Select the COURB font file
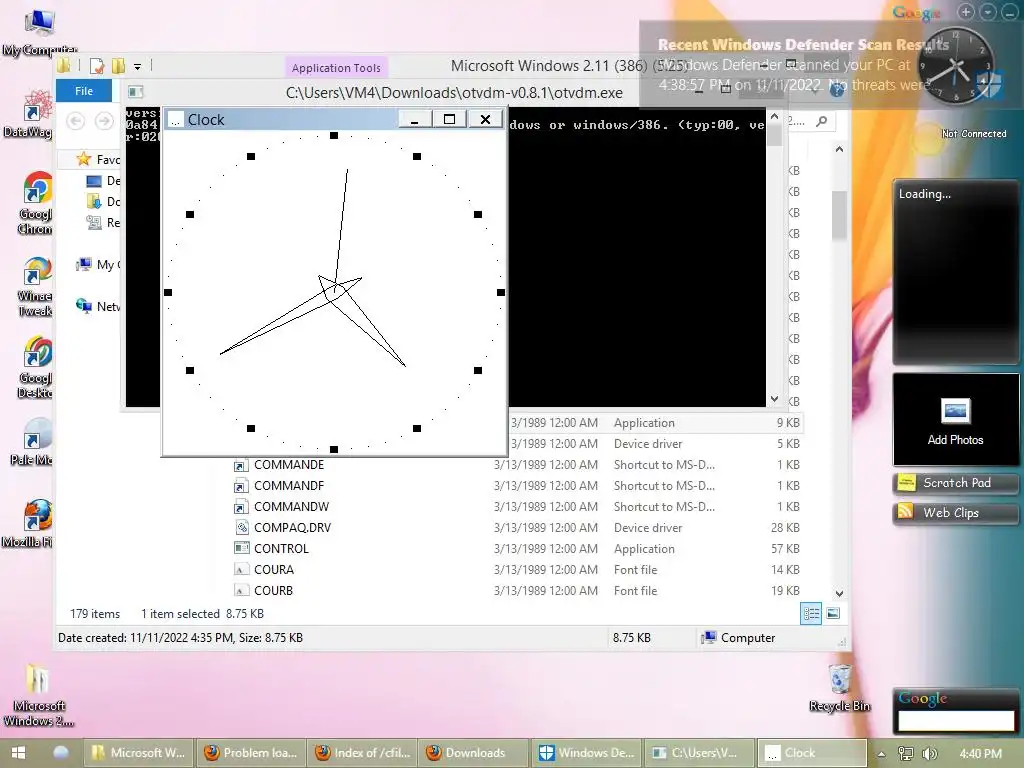This screenshot has height=768, width=1024. click(x=273, y=590)
